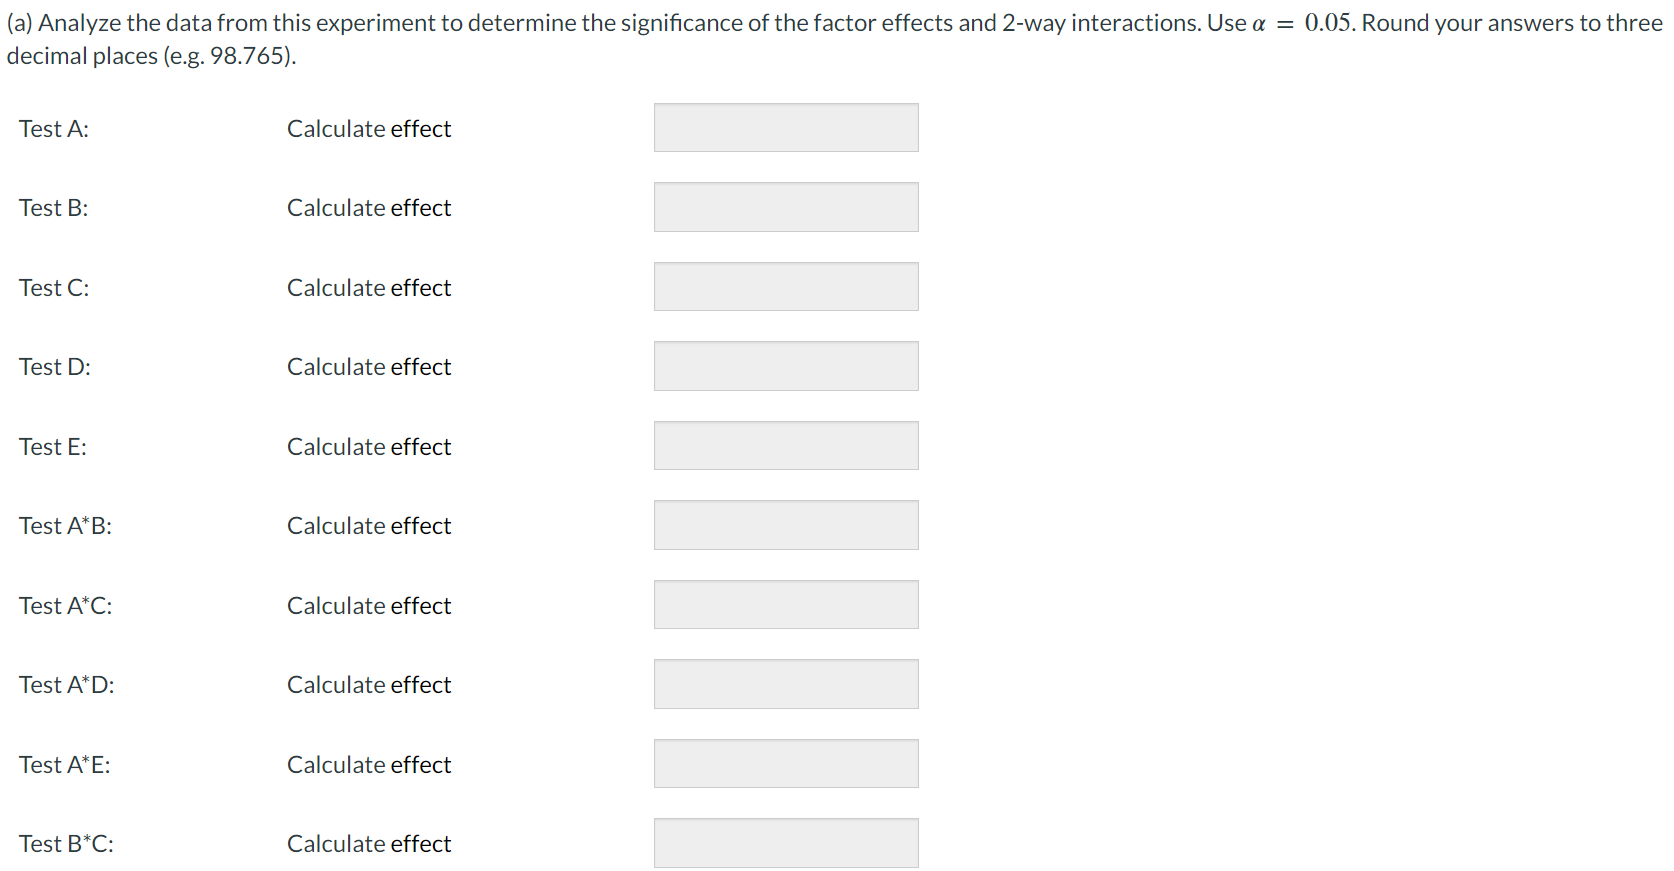This screenshot has width=1674, height=871.
Task: Select the Test B*C effect answer field
Action: click(x=786, y=843)
